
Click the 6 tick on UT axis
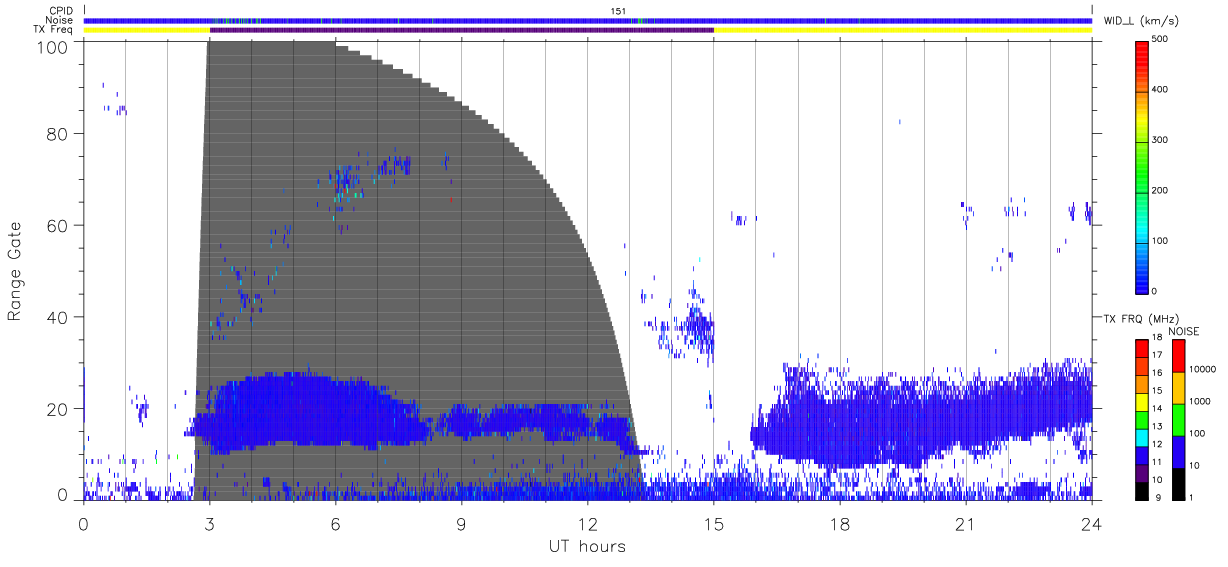pyautogui.click(x=335, y=523)
